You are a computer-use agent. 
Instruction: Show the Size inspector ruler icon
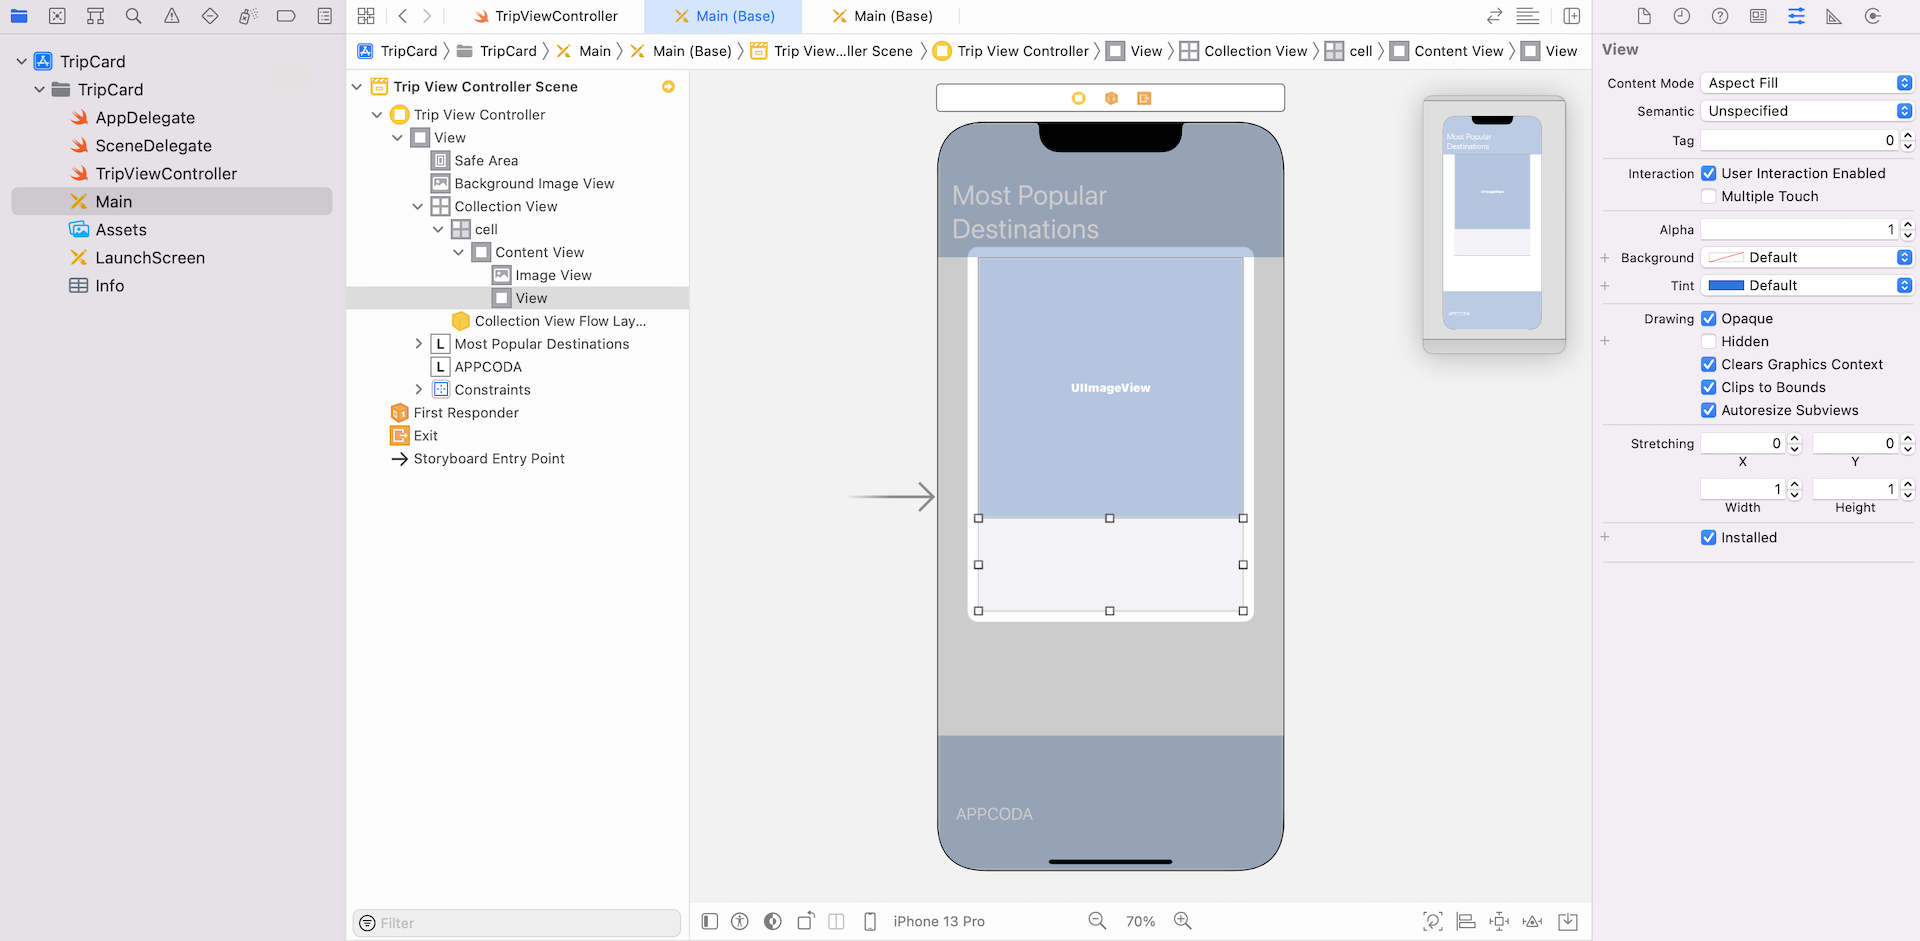pos(1834,16)
